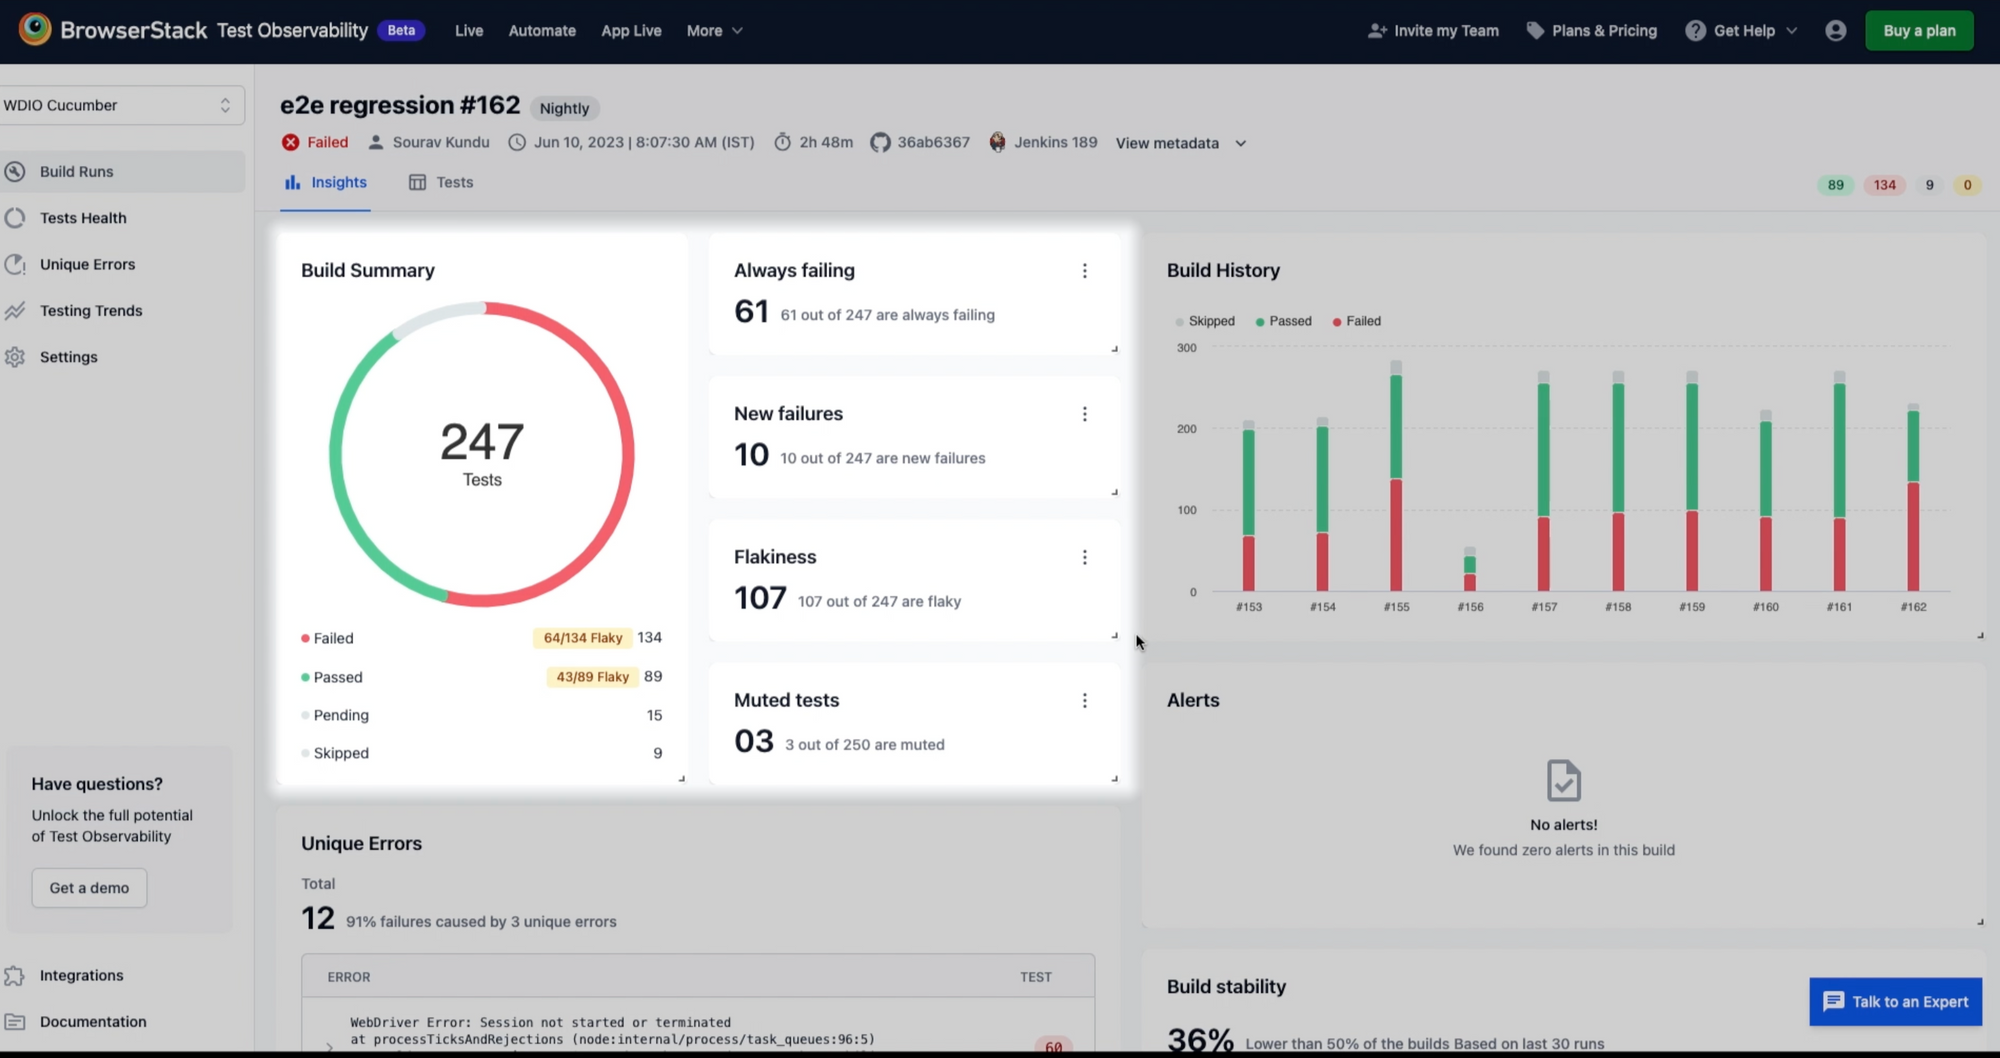Viewport: 2000px width, 1058px height.
Task: Toggle Skipped series in Build History legend
Action: coord(1205,321)
